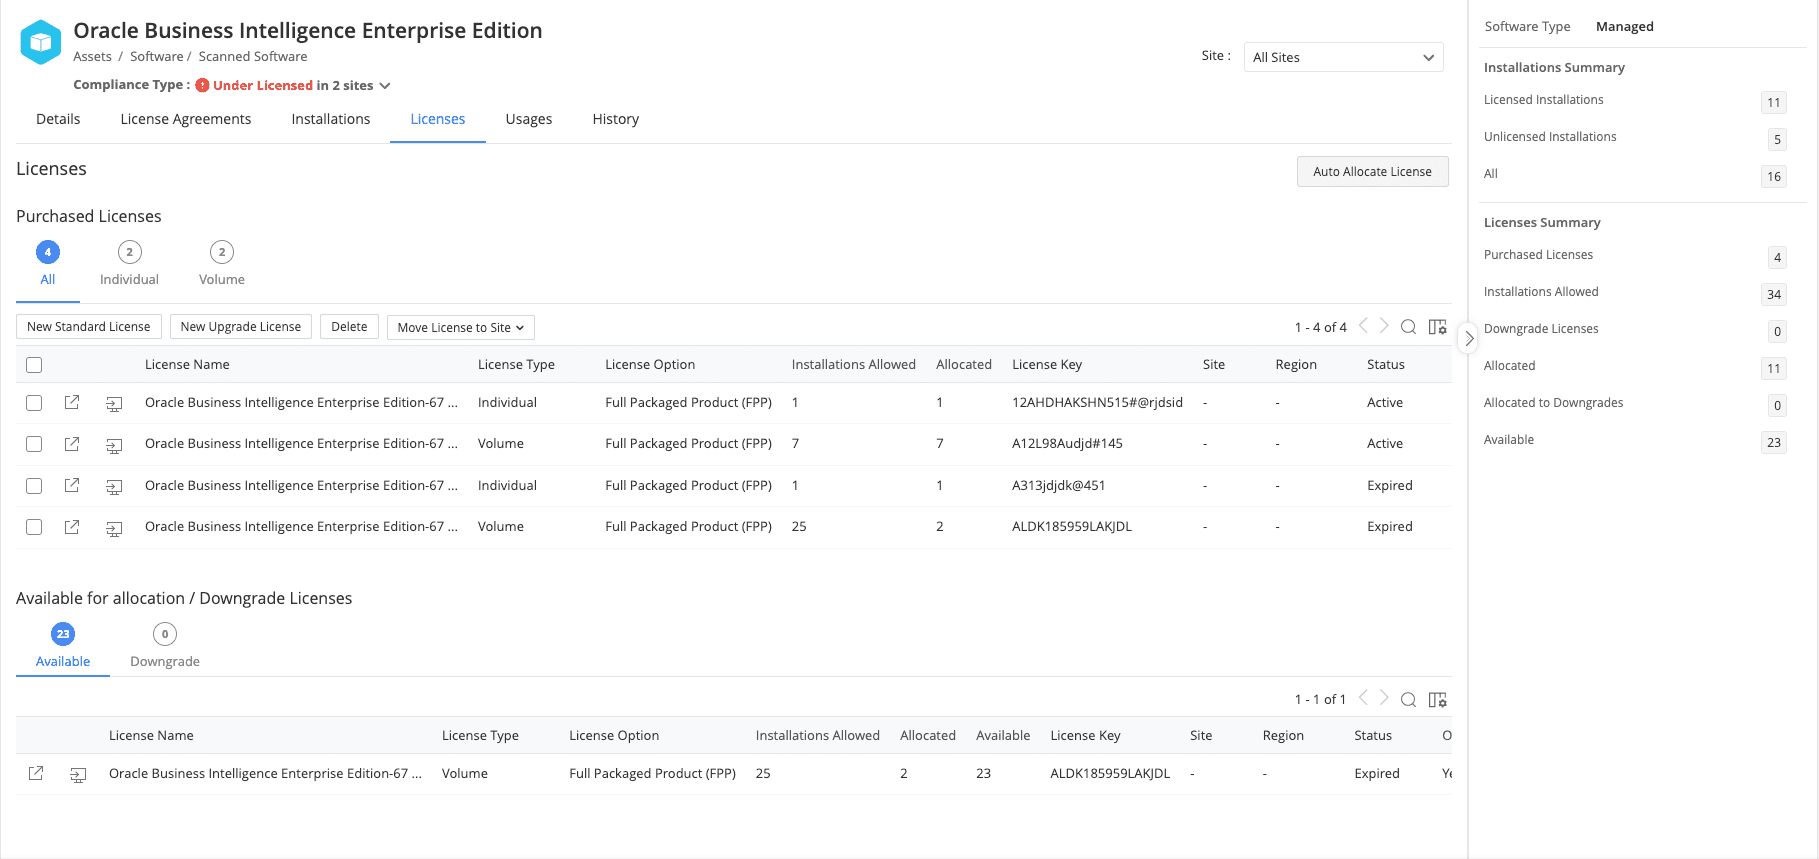
Task: Switch to the Details tab
Action: point(58,119)
